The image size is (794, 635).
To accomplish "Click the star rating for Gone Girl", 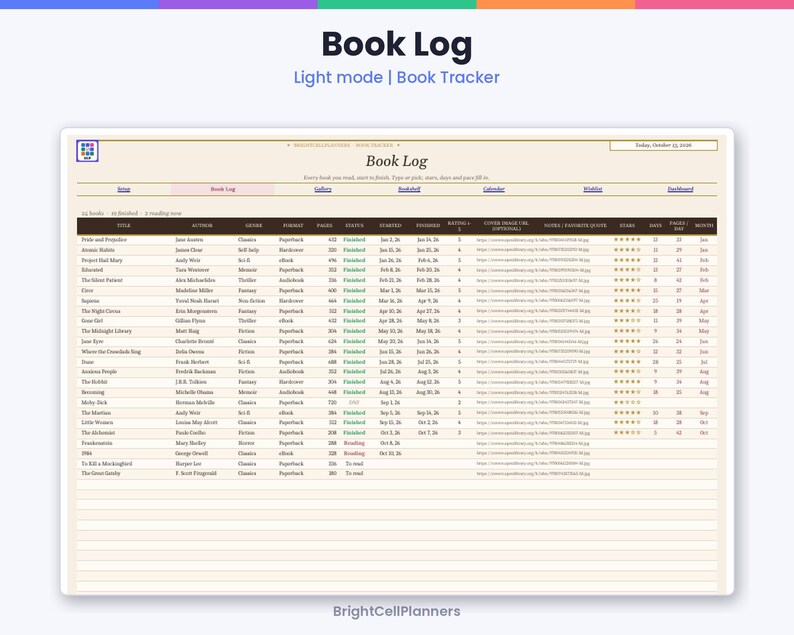I will pyautogui.click(x=627, y=321).
